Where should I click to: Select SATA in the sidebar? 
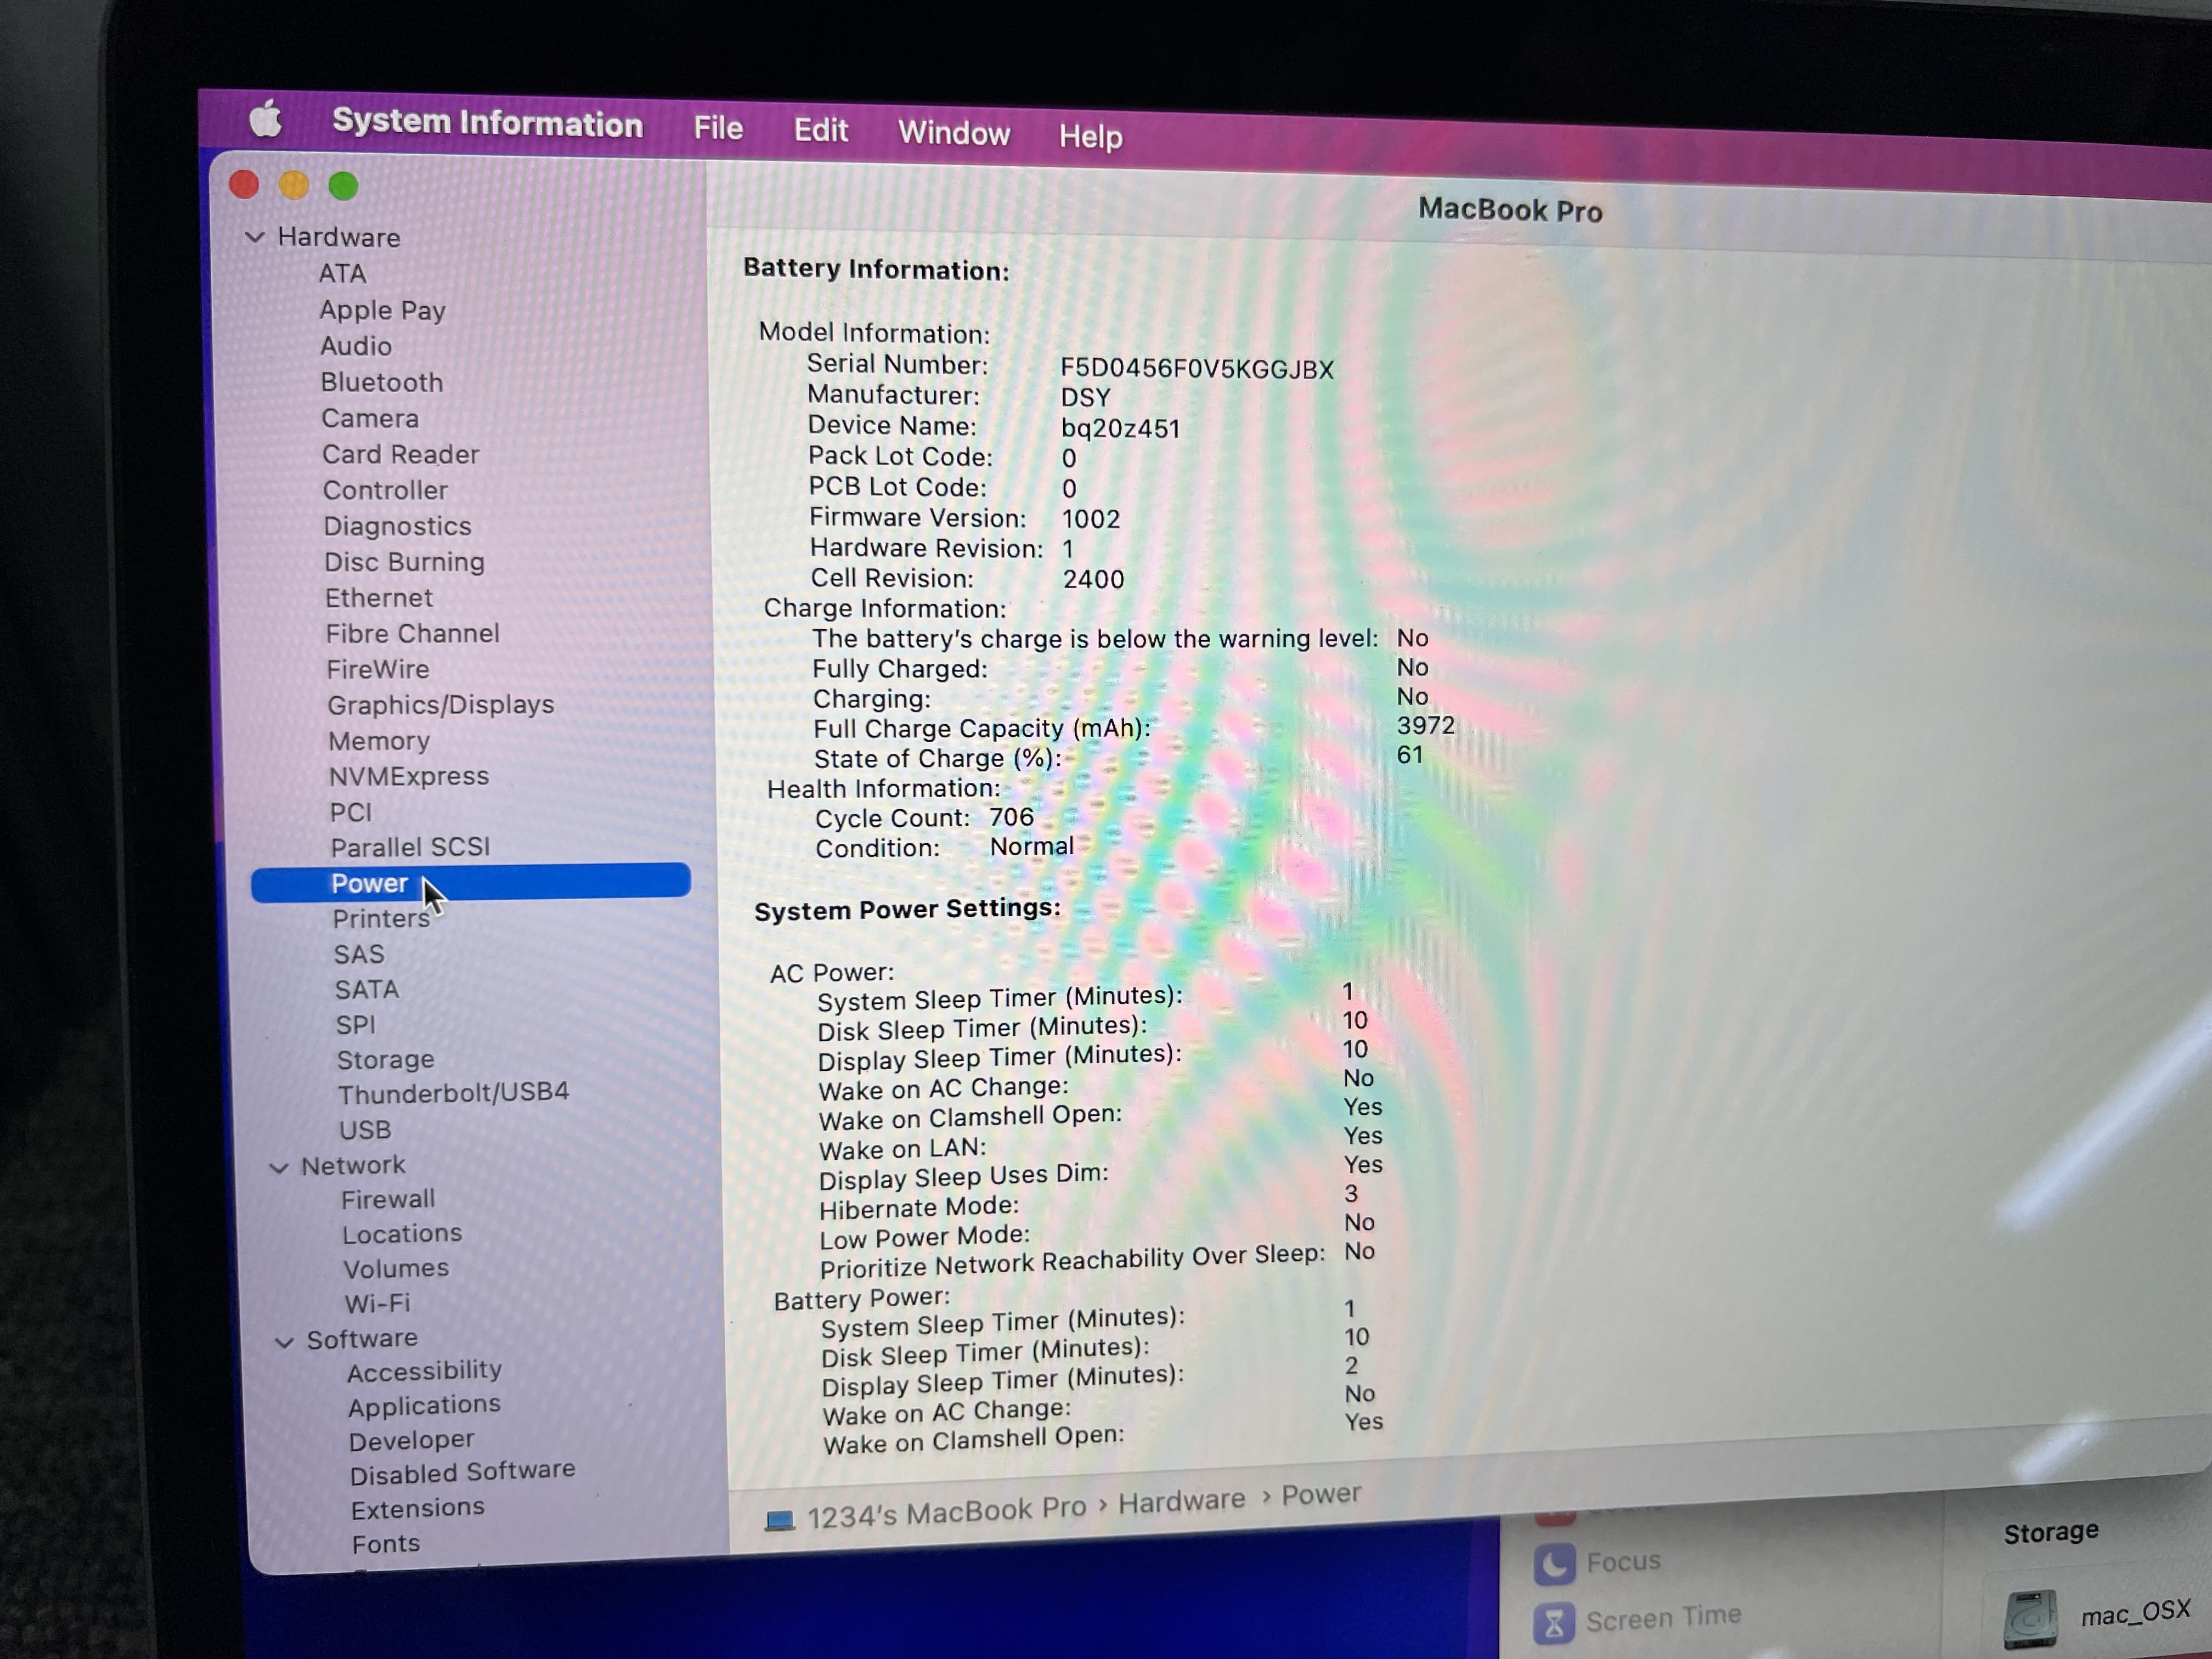pyautogui.click(x=366, y=989)
